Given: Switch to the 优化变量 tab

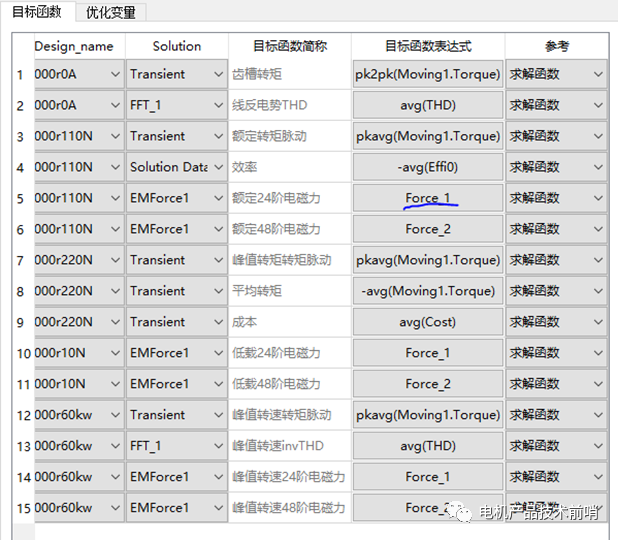Looking at the screenshot, I should point(111,12).
